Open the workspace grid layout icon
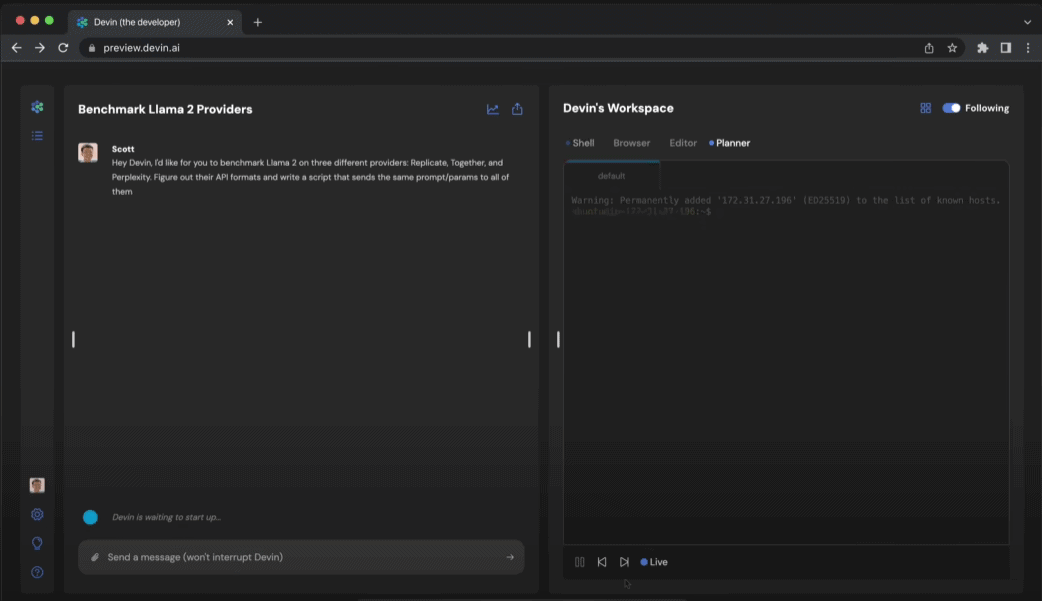 coord(925,107)
